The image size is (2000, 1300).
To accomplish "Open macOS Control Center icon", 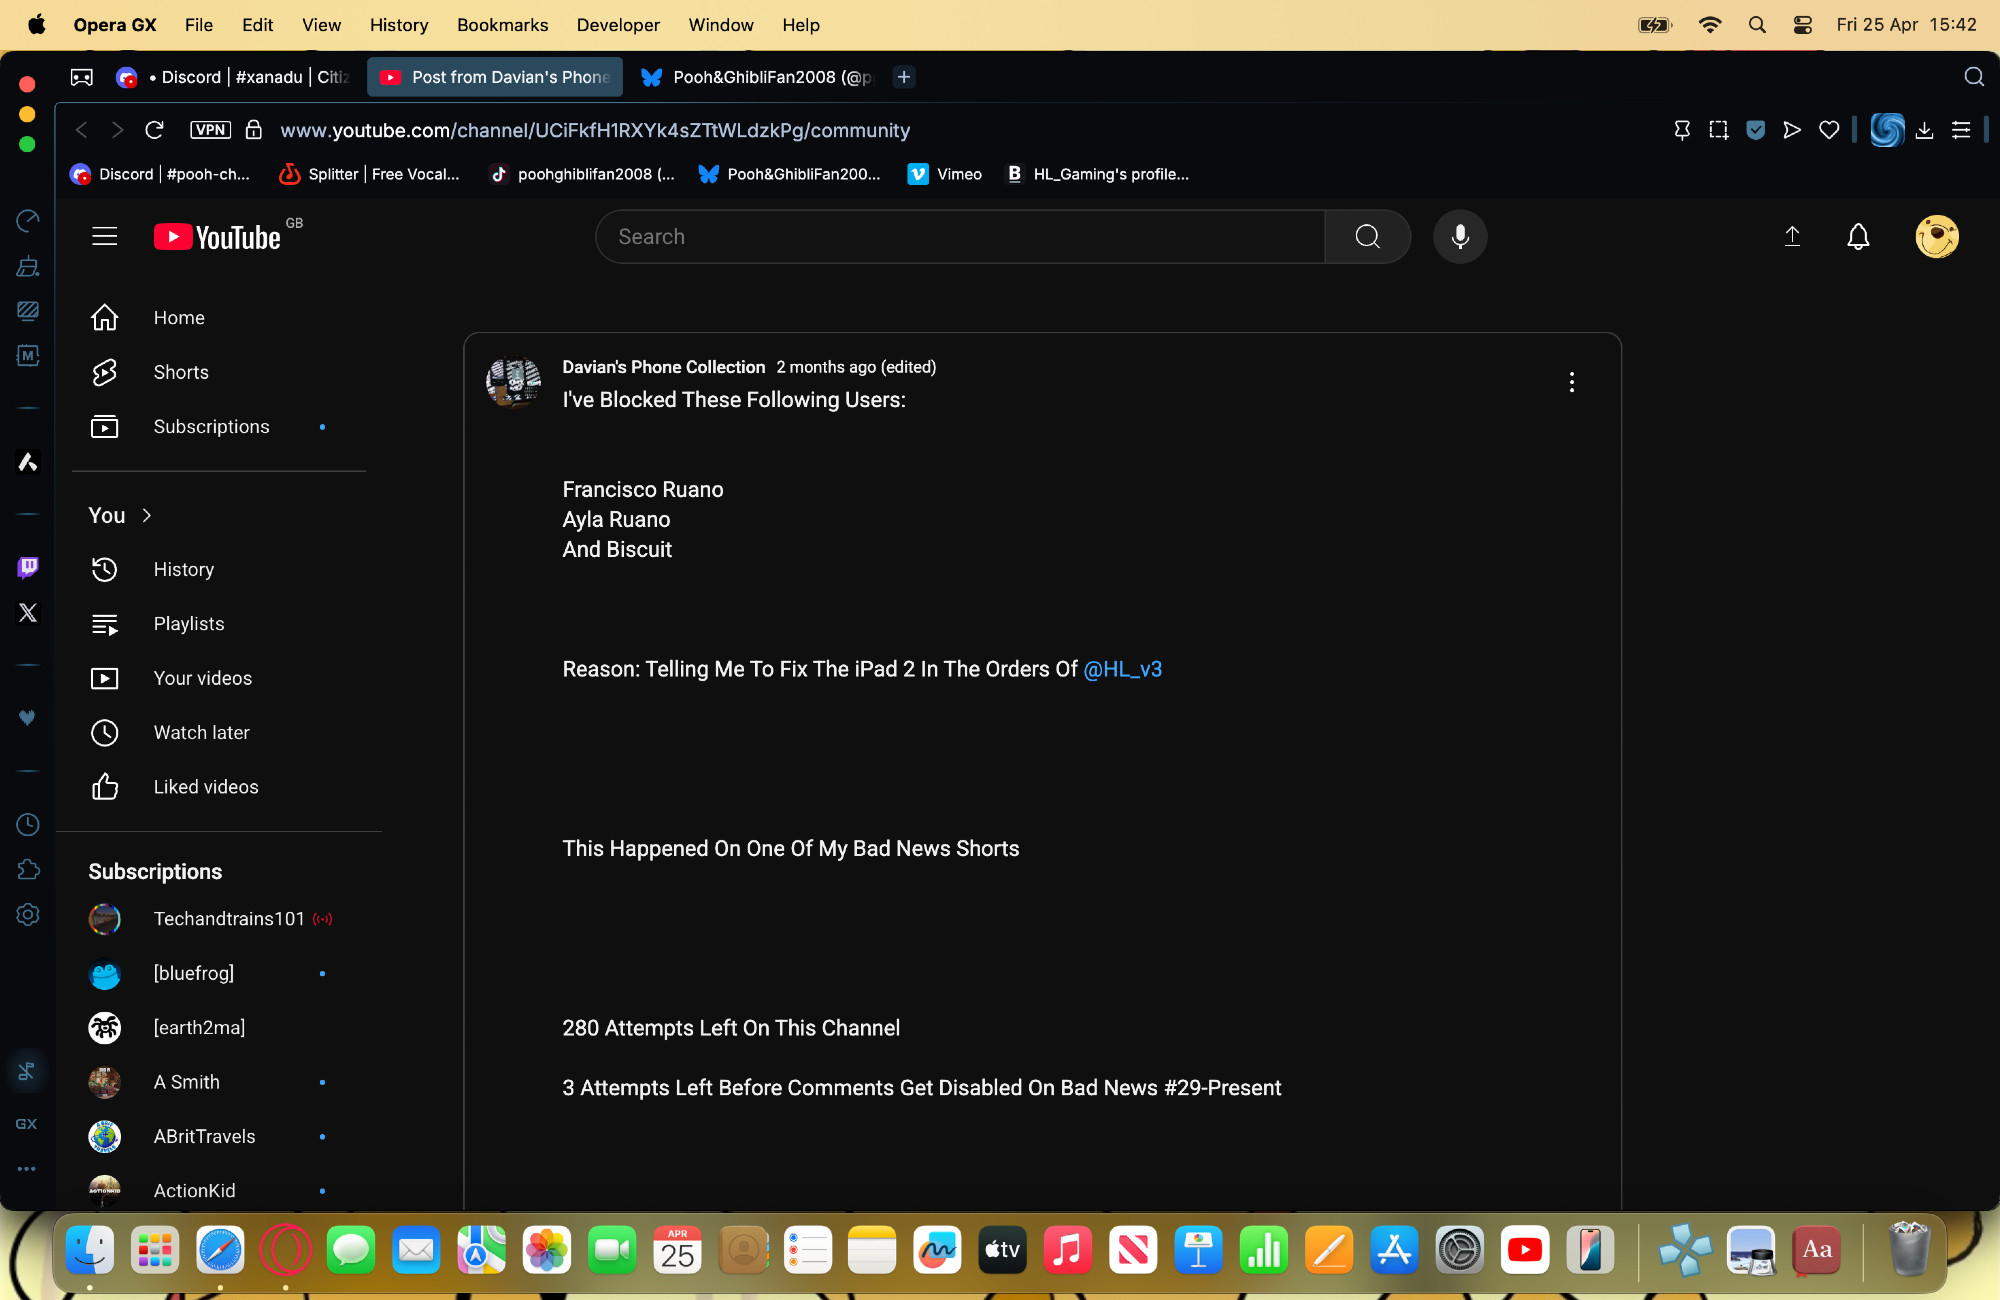I will (x=1803, y=25).
